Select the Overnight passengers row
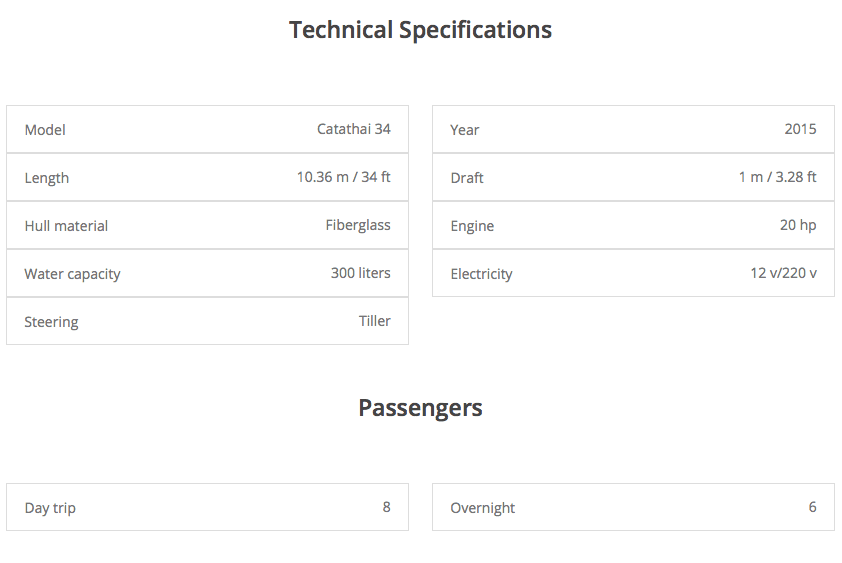Viewport: 842px width, 563px height. 633,508
